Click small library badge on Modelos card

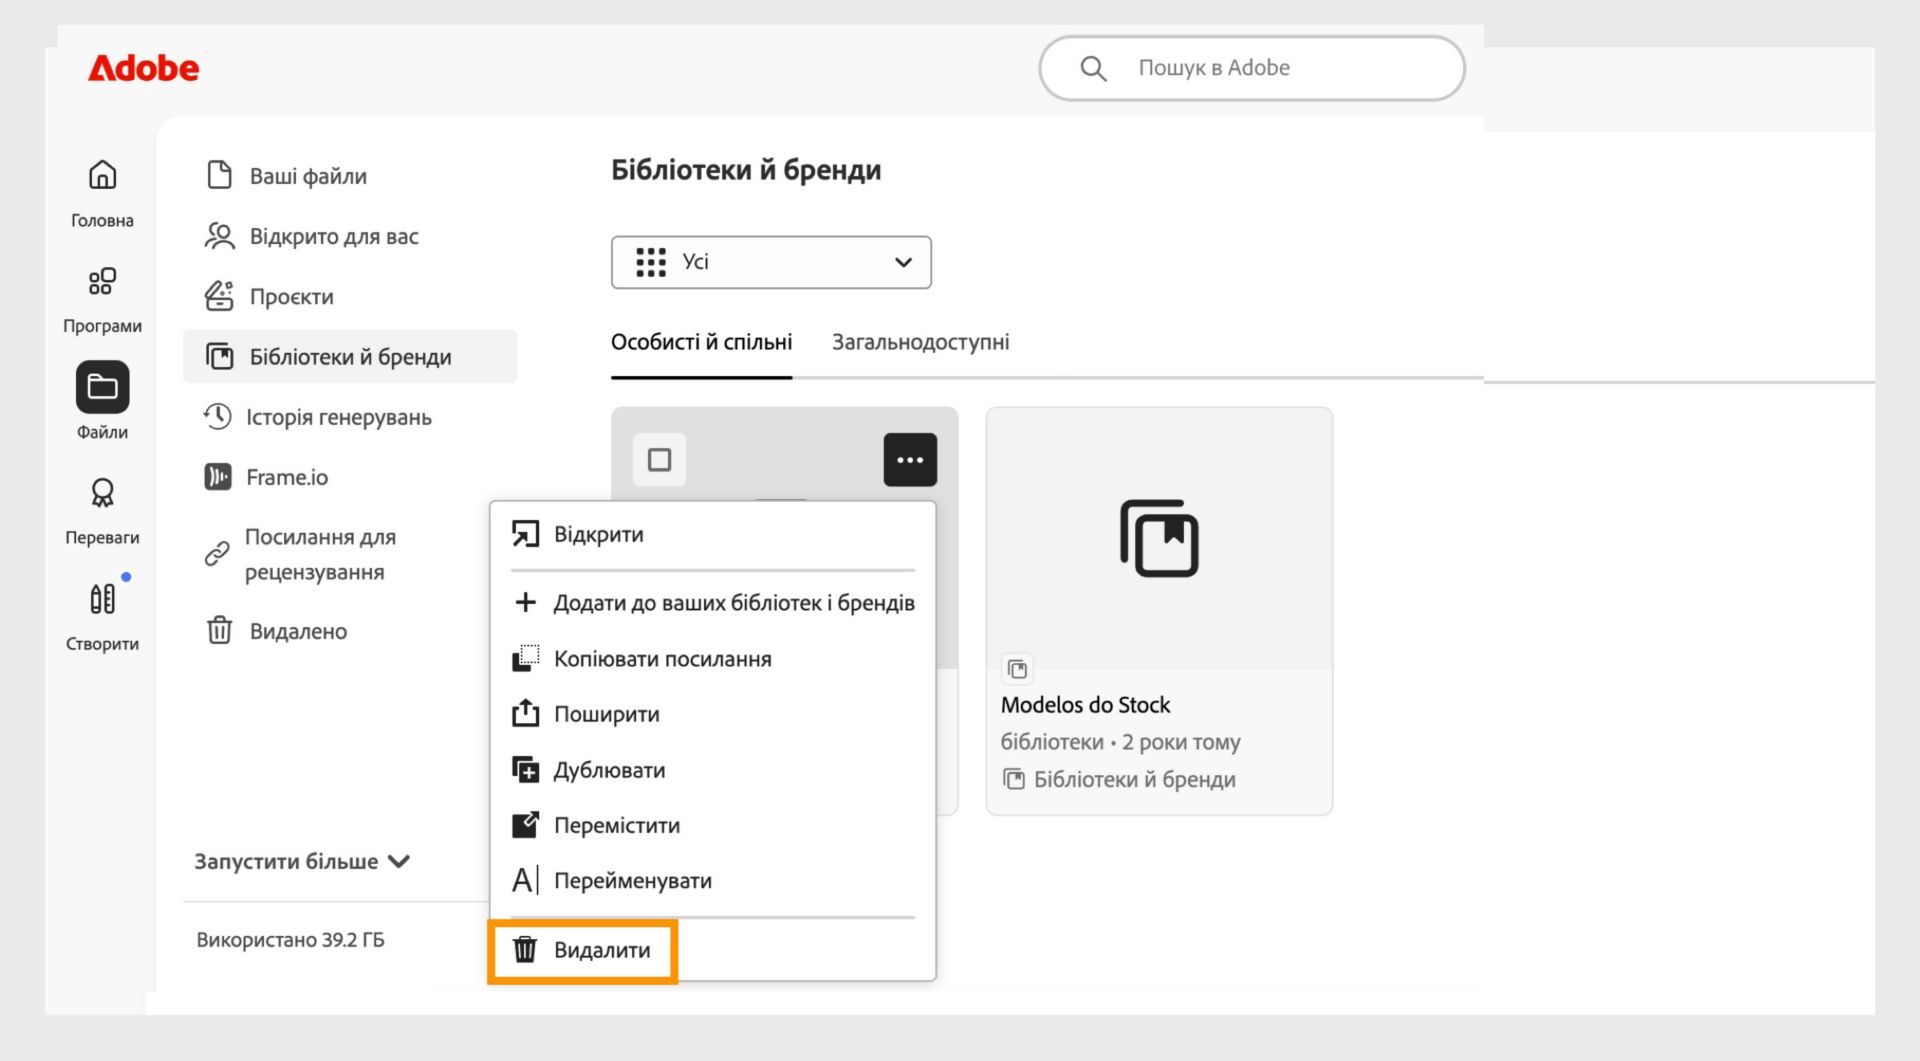pyautogui.click(x=1016, y=668)
